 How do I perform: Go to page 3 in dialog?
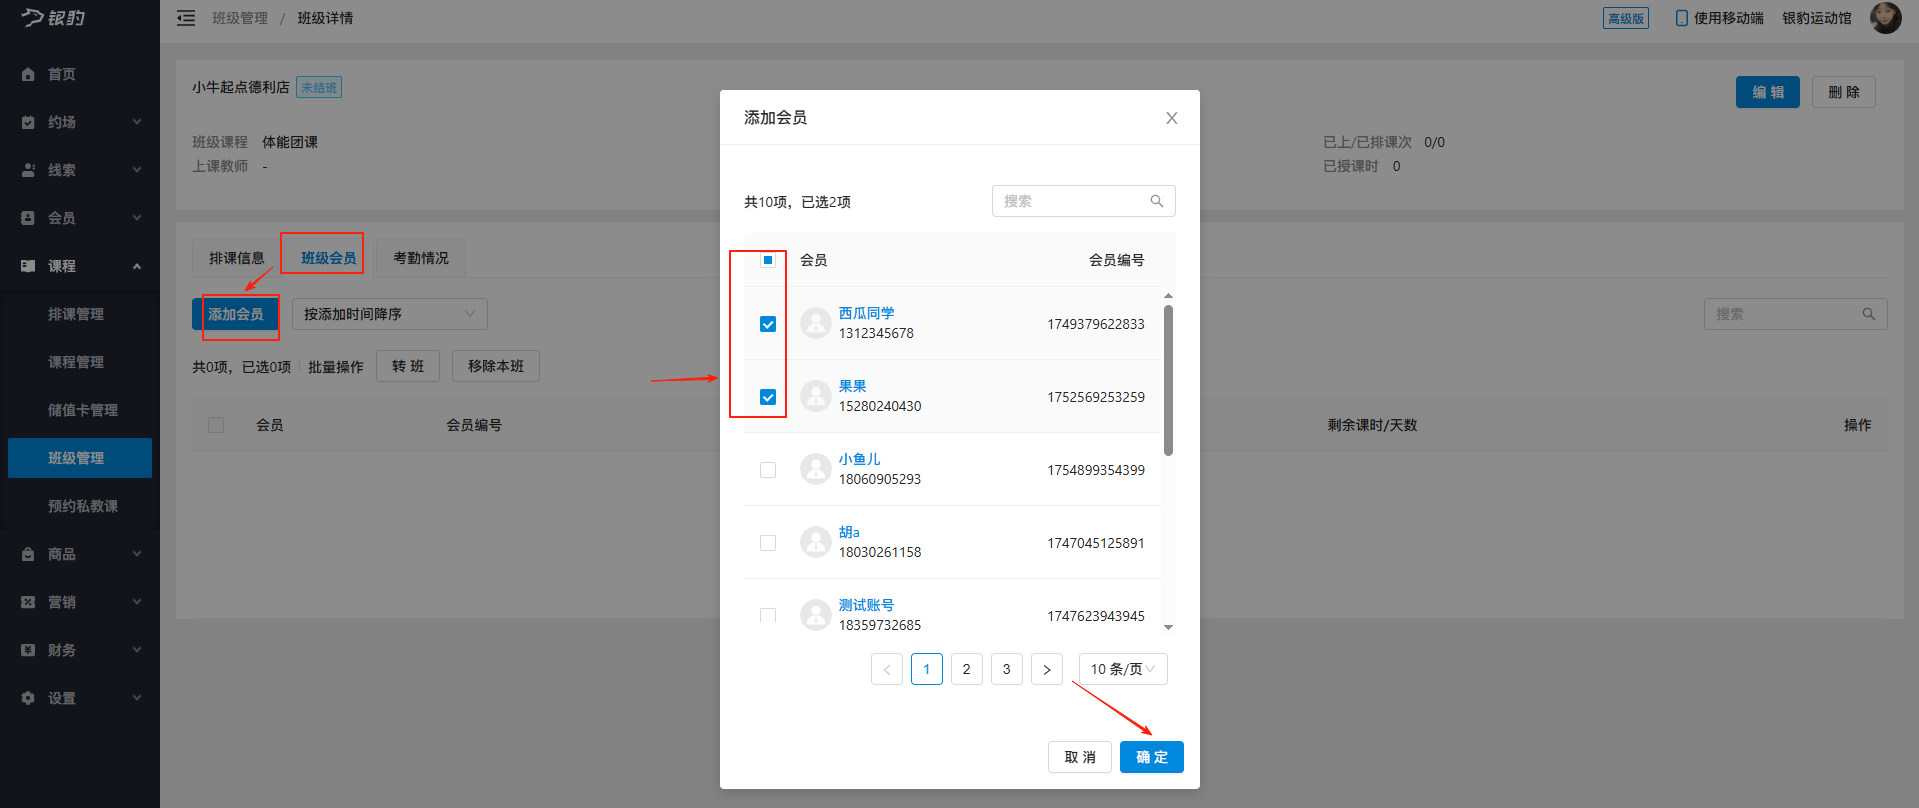point(1007,669)
